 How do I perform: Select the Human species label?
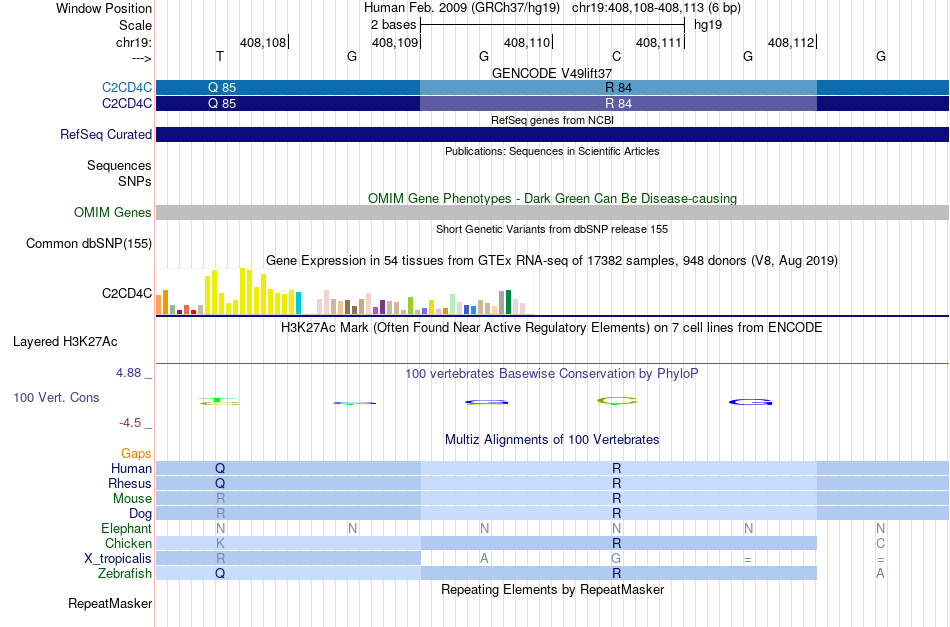(131, 468)
